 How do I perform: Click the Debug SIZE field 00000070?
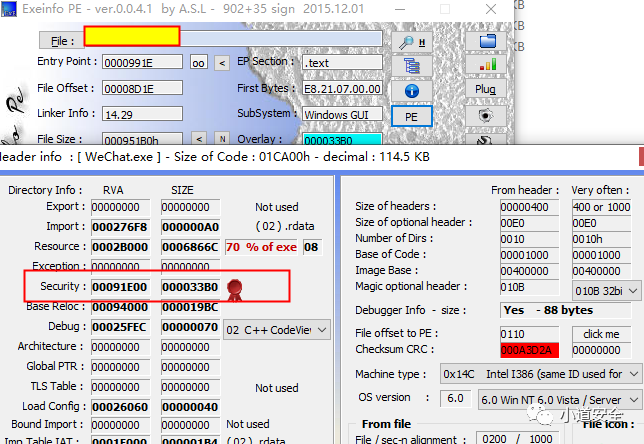pyautogui.click(x=190, y=327)
